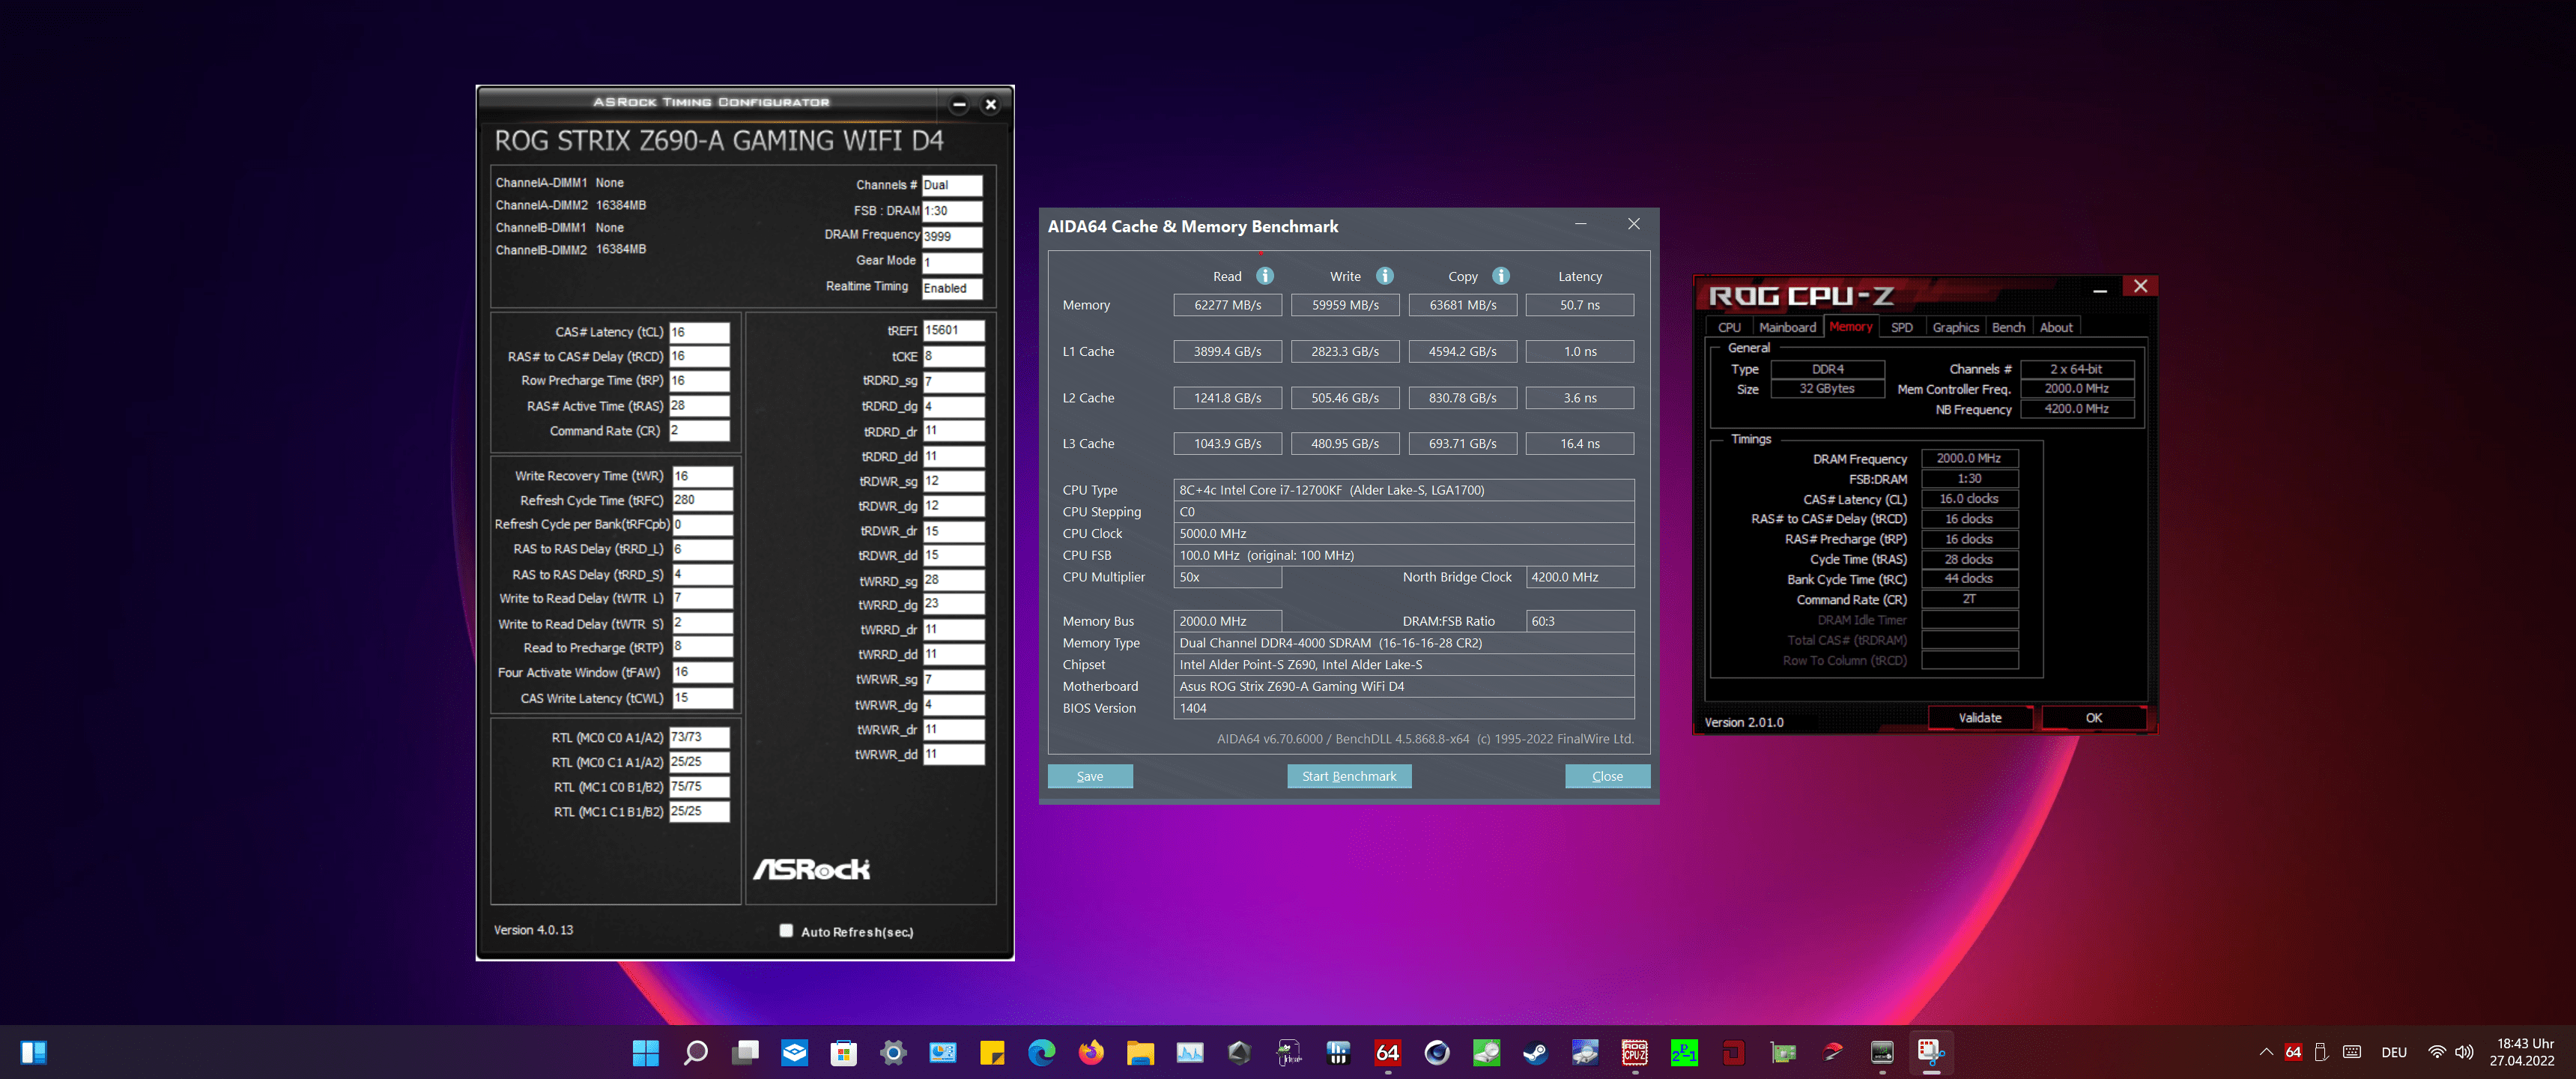Open the touch keyboard tray icon
The image size is (2576, 1079).
point(2352,1052)
